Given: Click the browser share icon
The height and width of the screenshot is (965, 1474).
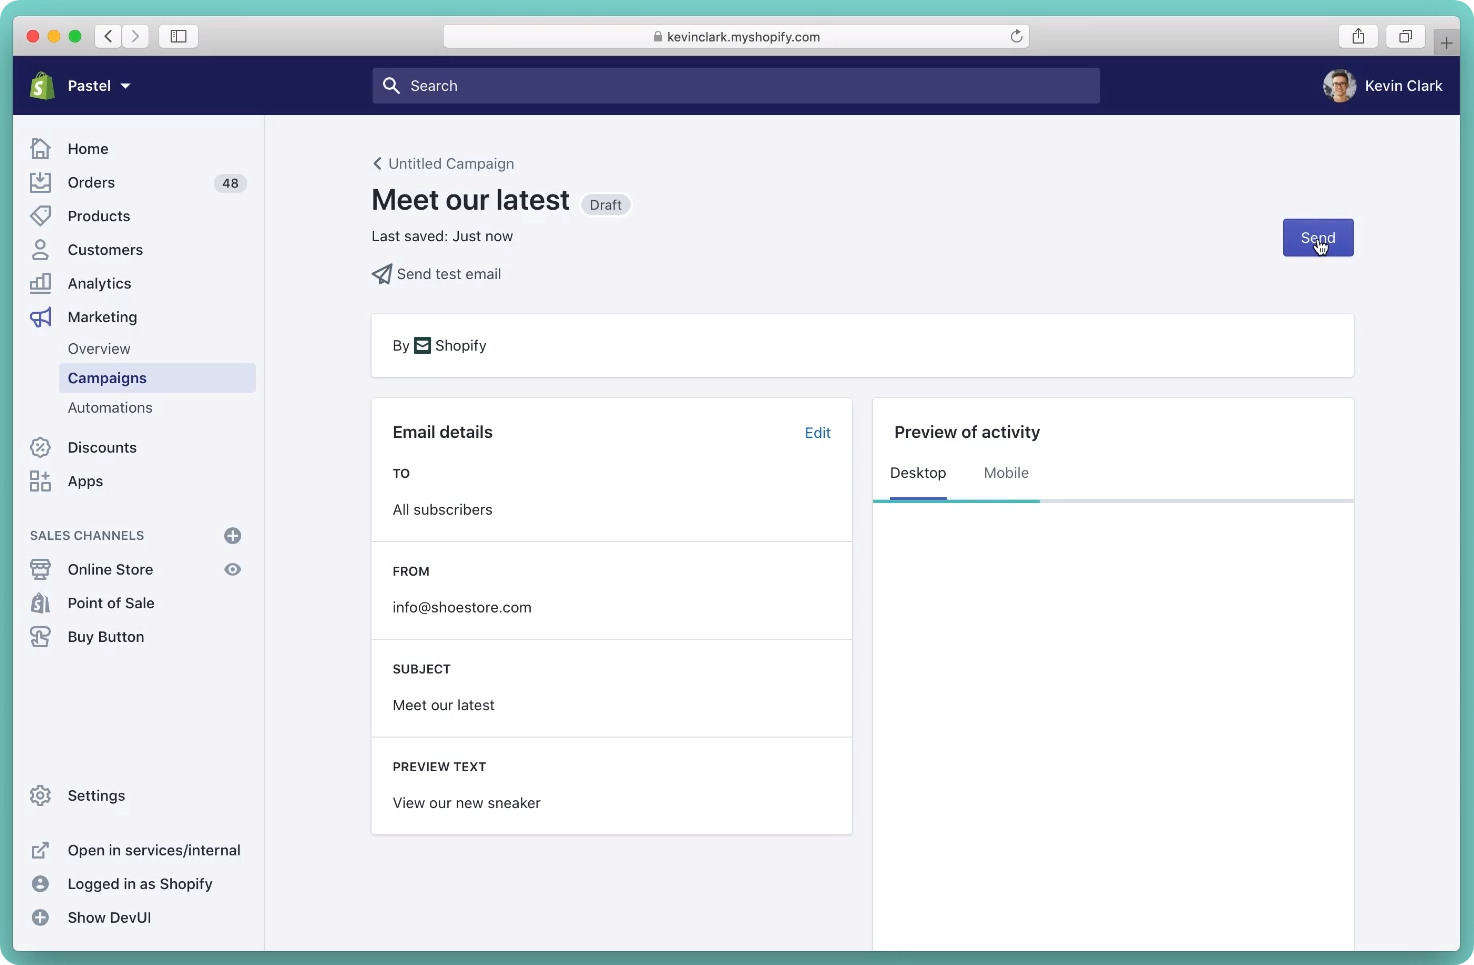Looking at the screenshot, I should pos(1358,36).
